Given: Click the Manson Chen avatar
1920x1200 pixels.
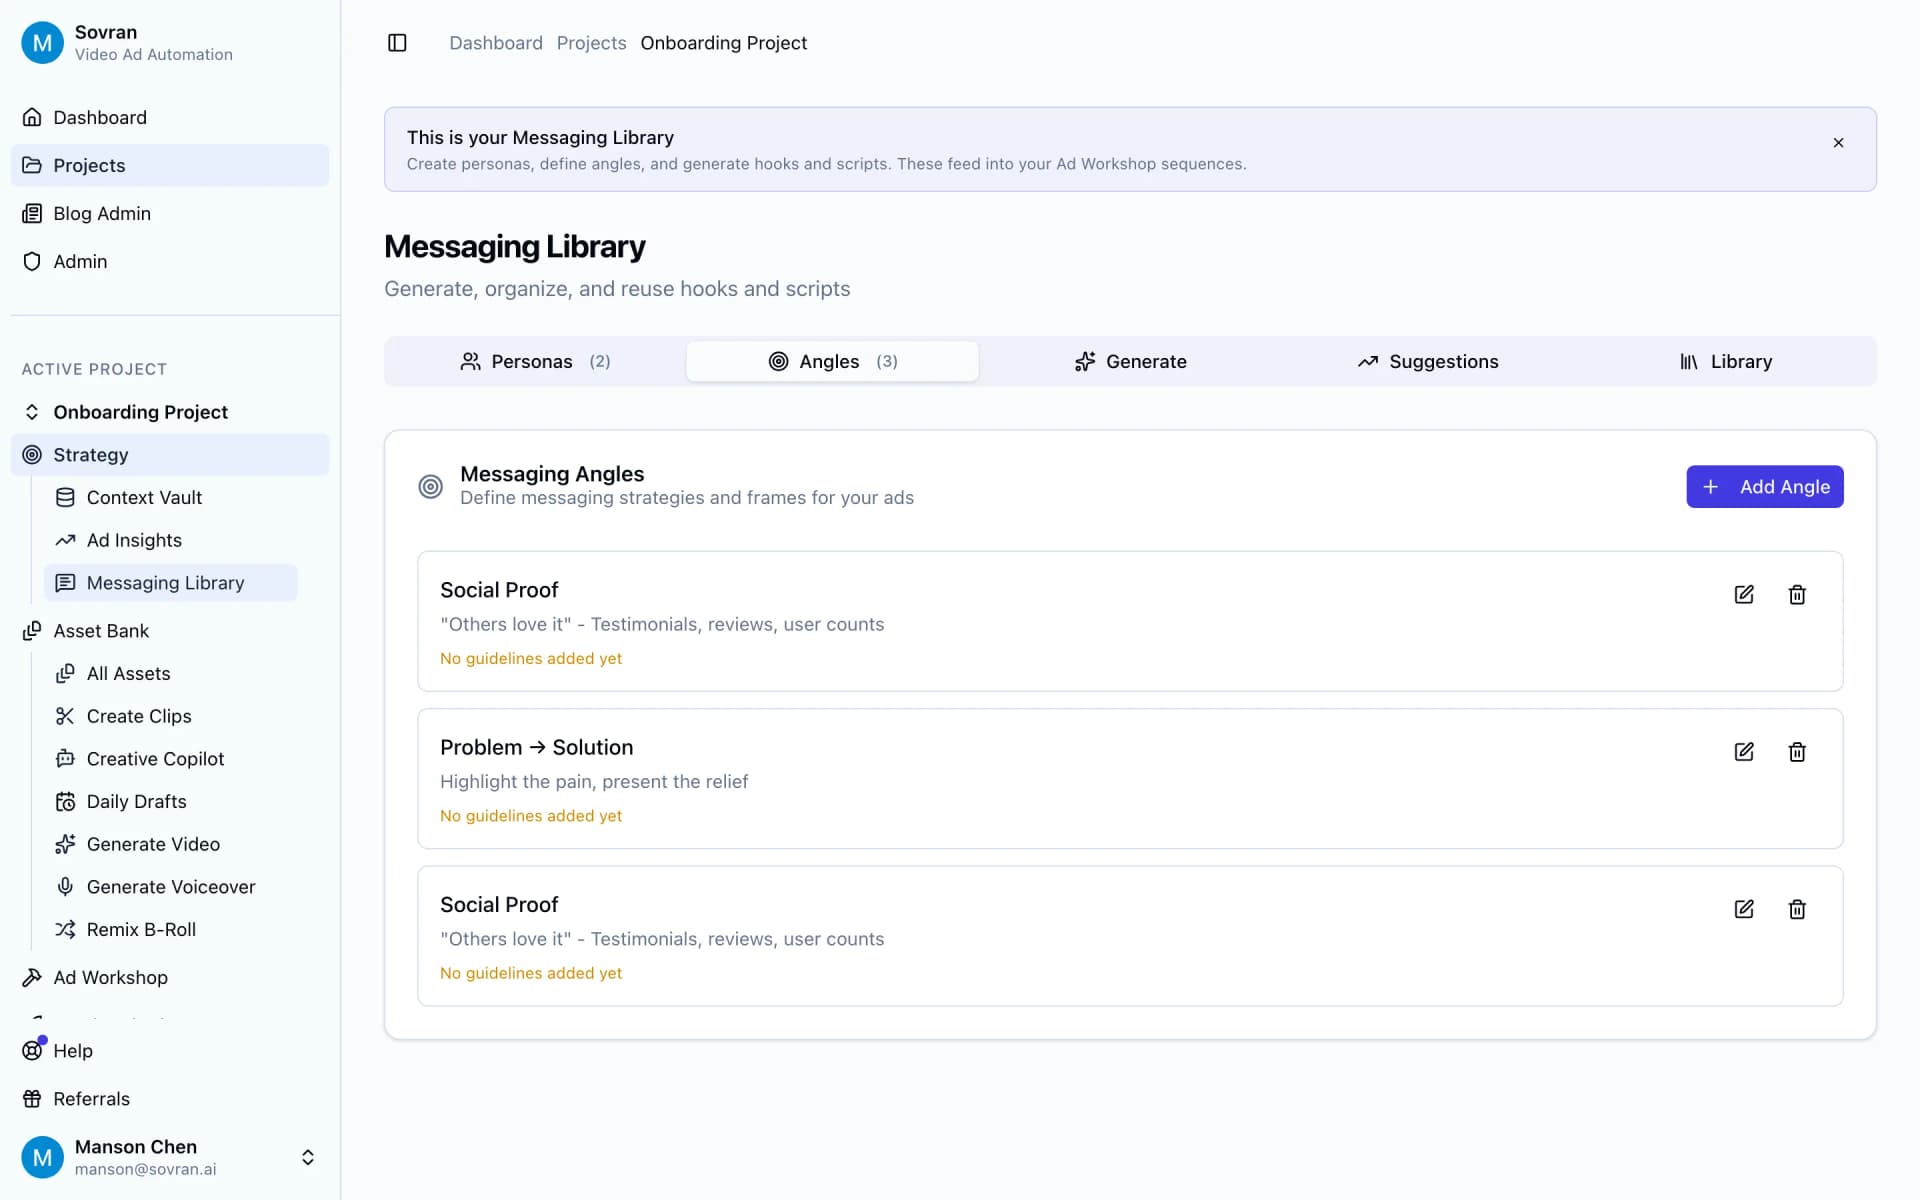Looking at the screenshot, I should point(42,1157).
